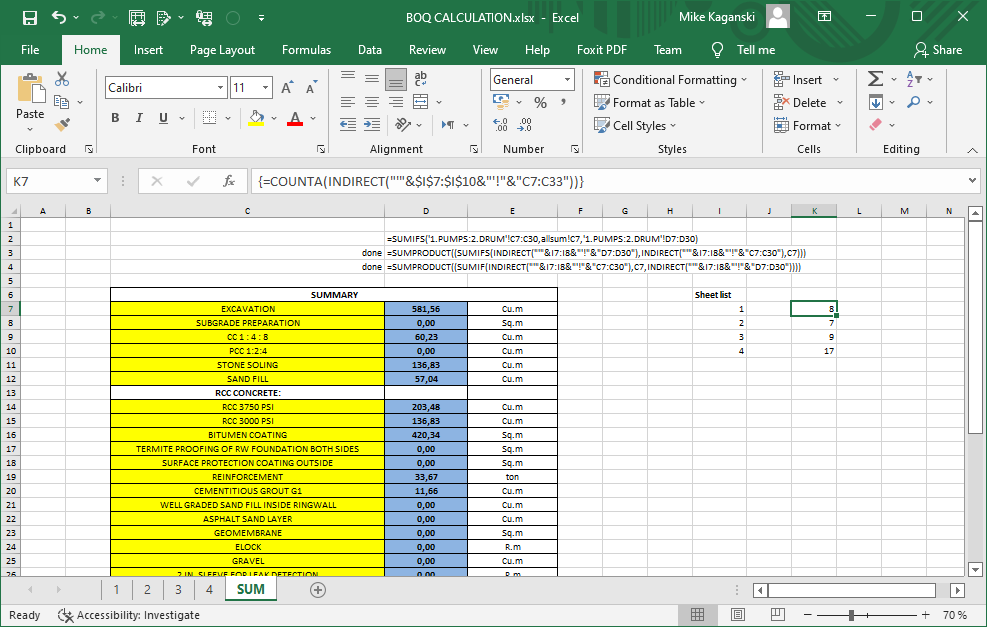Open the Calibri font name dropdown

[x=220, y=88]
